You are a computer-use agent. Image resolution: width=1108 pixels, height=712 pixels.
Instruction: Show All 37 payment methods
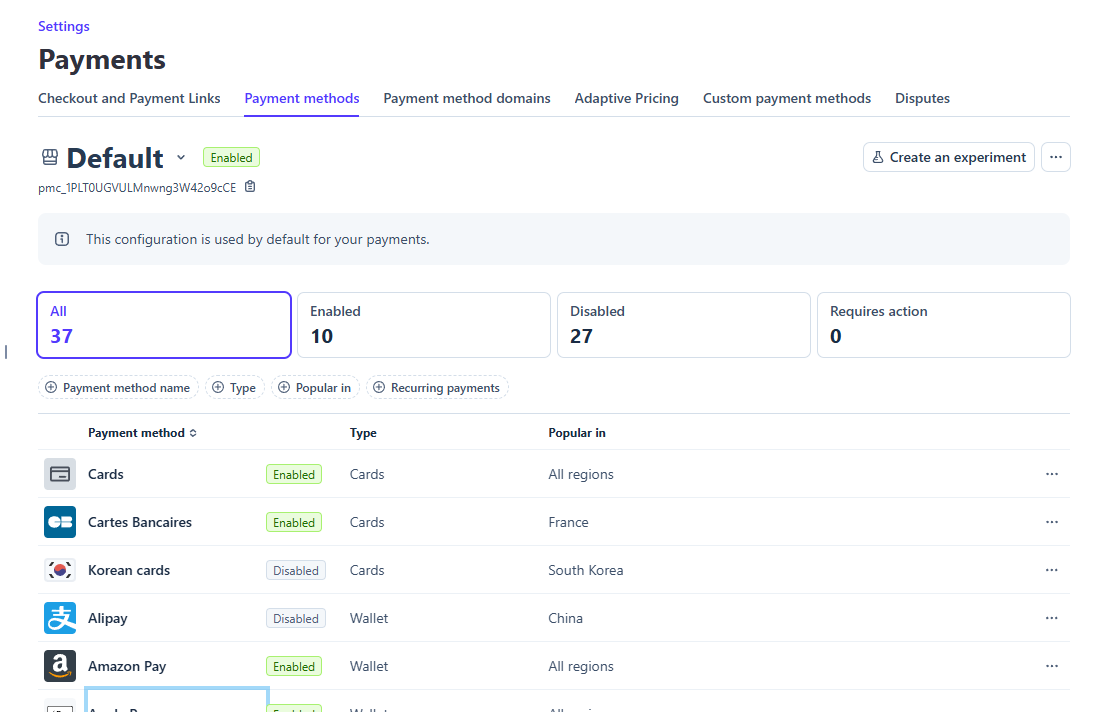click(x=164, y=325)
